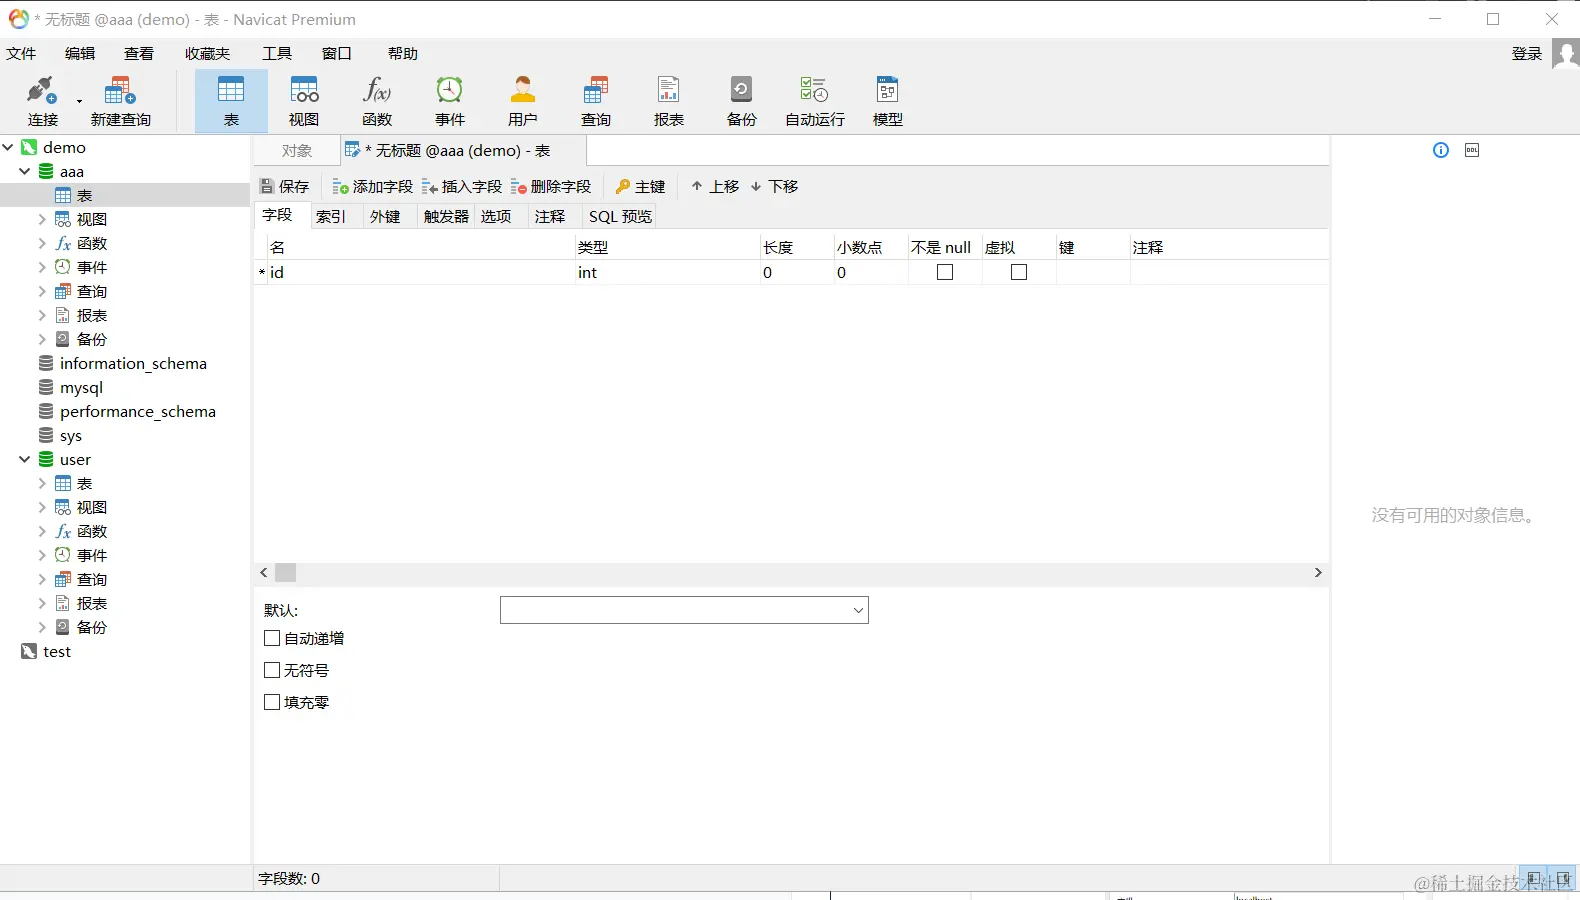Click the info icon in right panel

[1441, 150]
